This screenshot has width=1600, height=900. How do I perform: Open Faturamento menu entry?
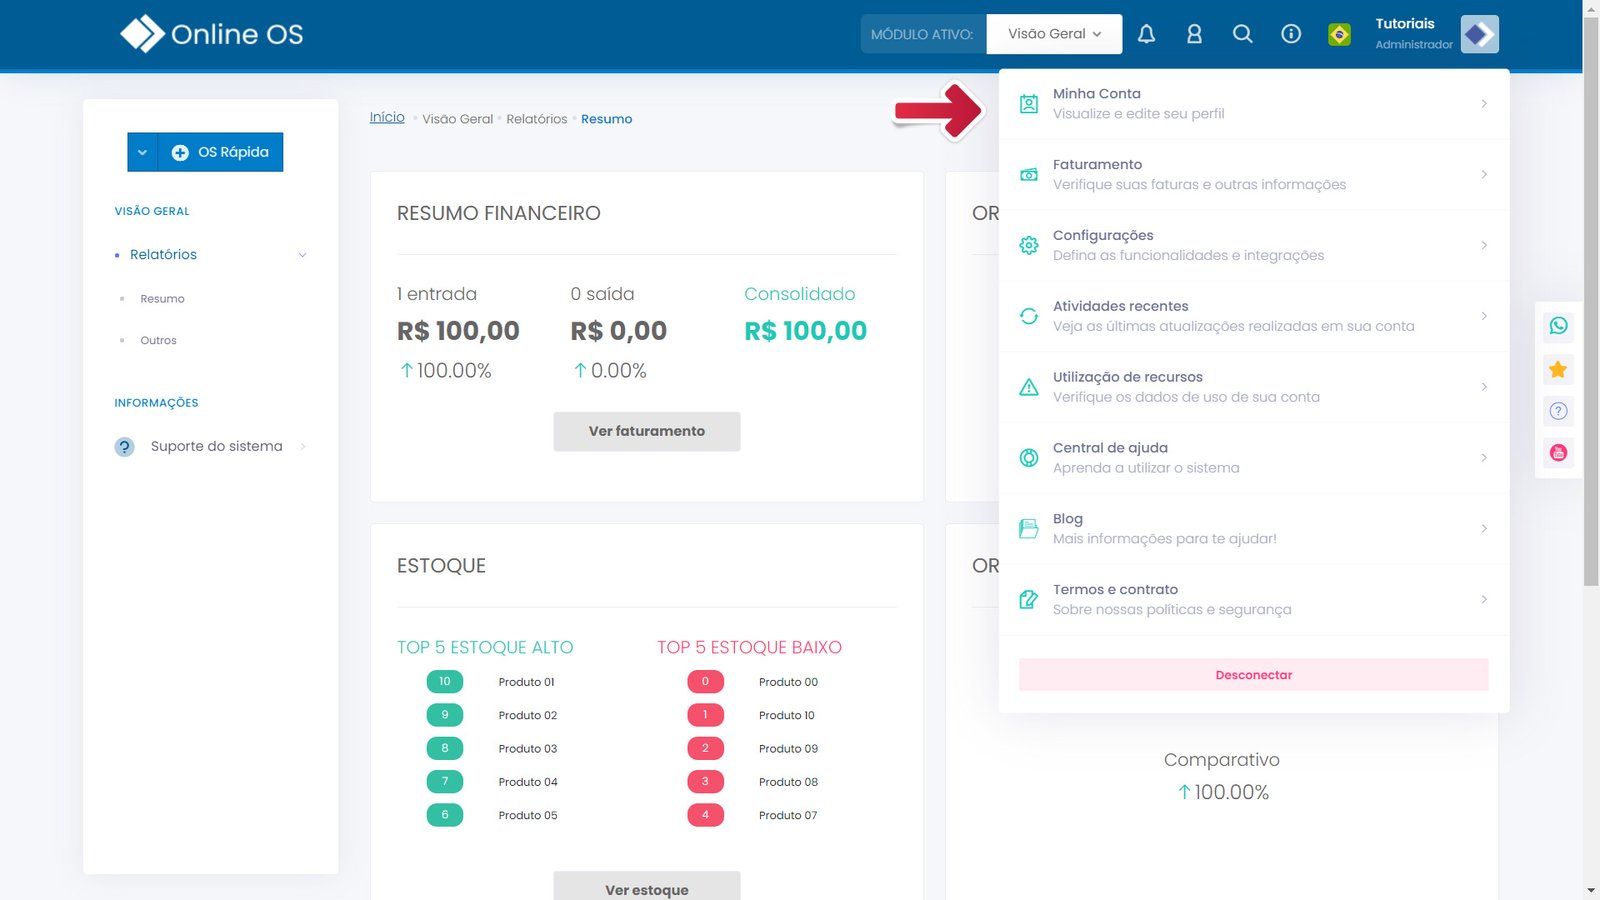[x=1254, y=174]
